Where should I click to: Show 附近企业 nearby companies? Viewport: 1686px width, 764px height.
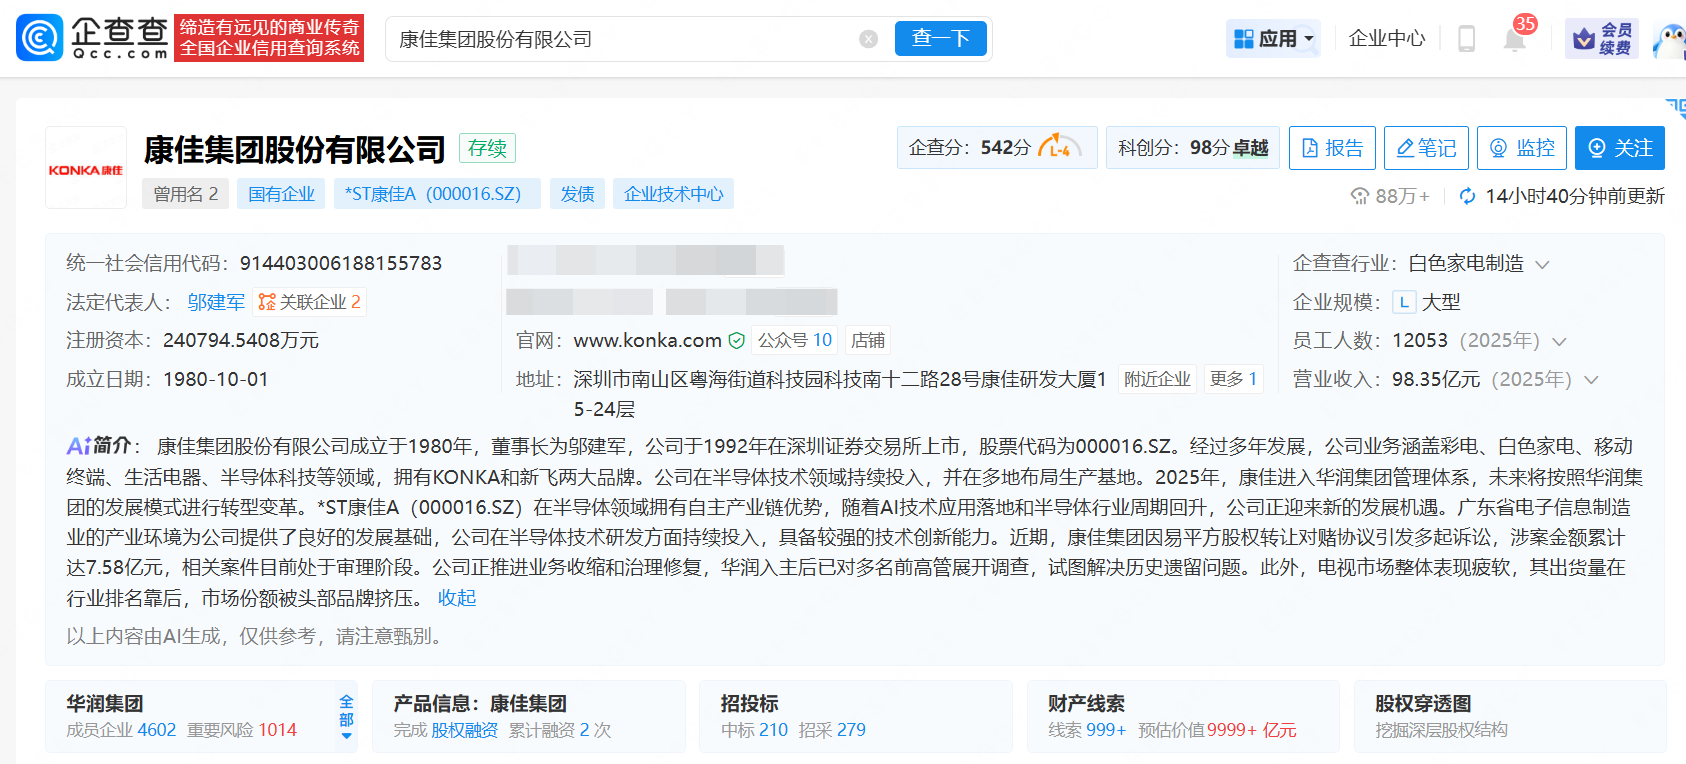tap(1157, 379)
